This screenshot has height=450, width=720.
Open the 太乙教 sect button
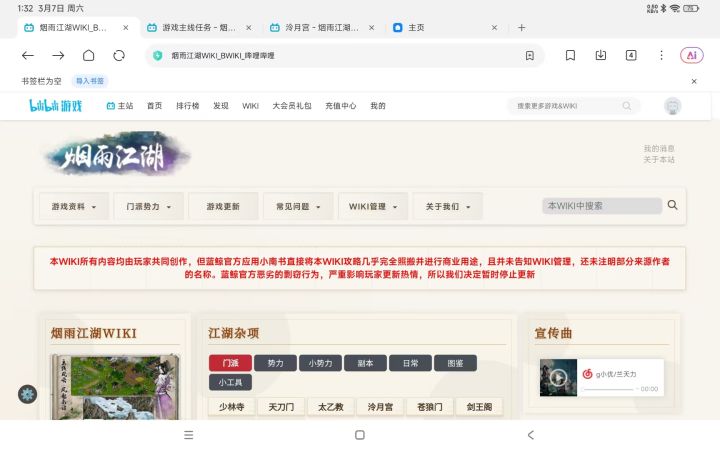click(x=331, y=407)
